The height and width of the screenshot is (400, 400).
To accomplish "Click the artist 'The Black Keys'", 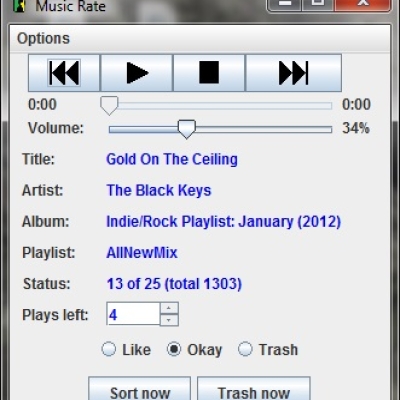I will [159, 191].
